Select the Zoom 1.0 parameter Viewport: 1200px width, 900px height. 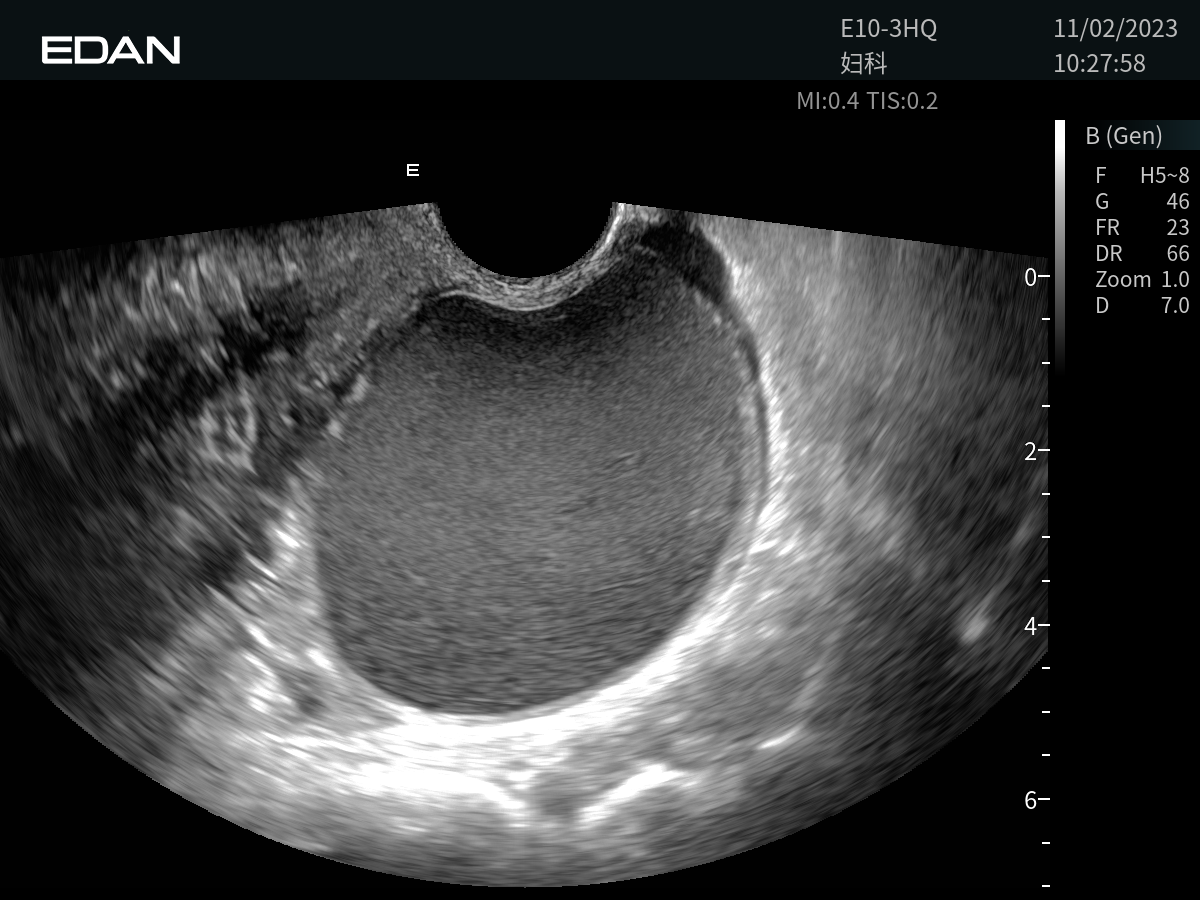1142,280
